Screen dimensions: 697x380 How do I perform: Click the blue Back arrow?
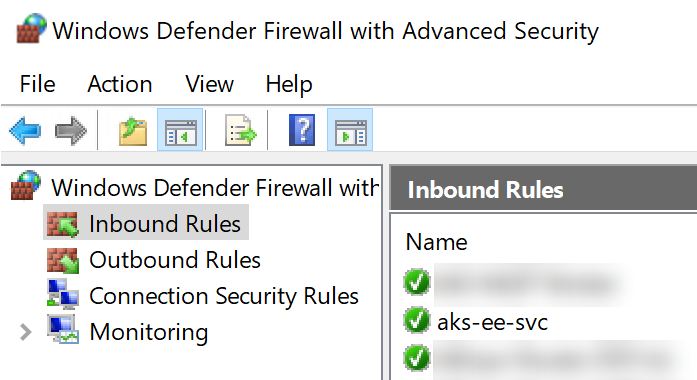point(25,131)
